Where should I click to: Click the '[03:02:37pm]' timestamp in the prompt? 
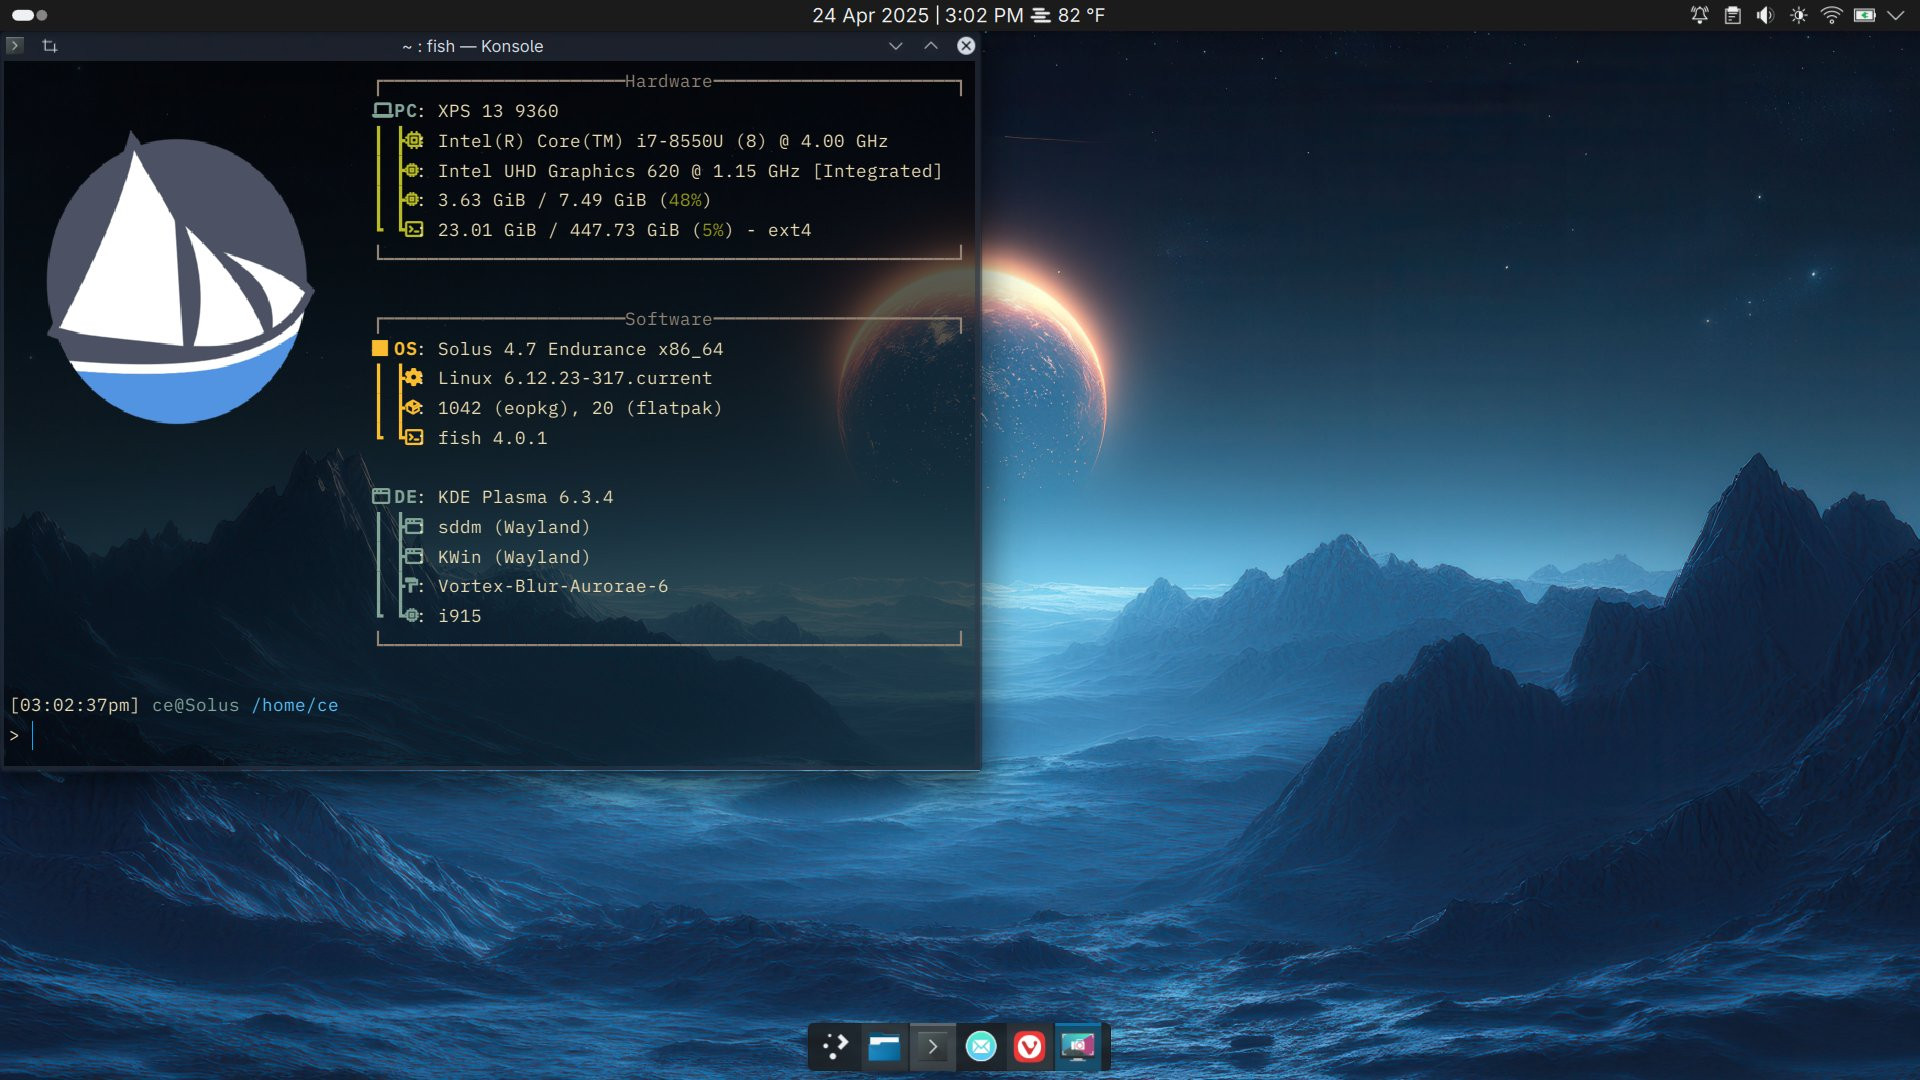(75, 705)
